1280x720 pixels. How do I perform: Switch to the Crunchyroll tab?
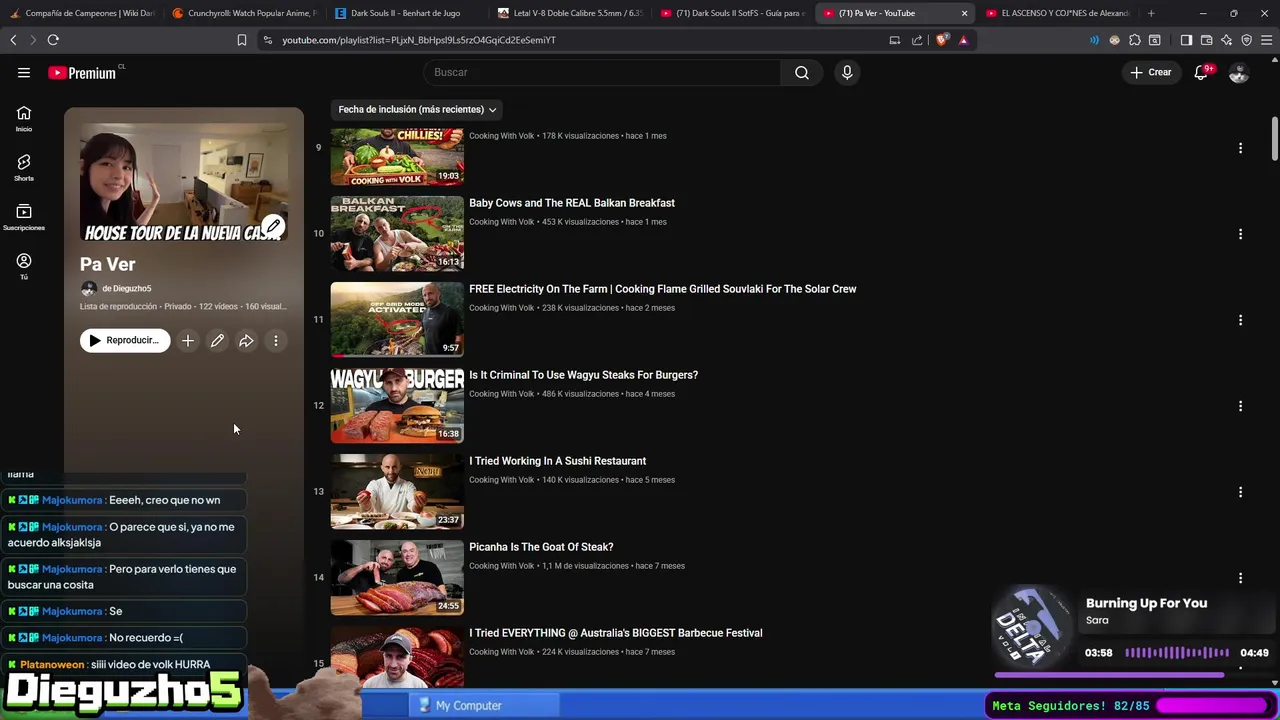tap(243, 13)
